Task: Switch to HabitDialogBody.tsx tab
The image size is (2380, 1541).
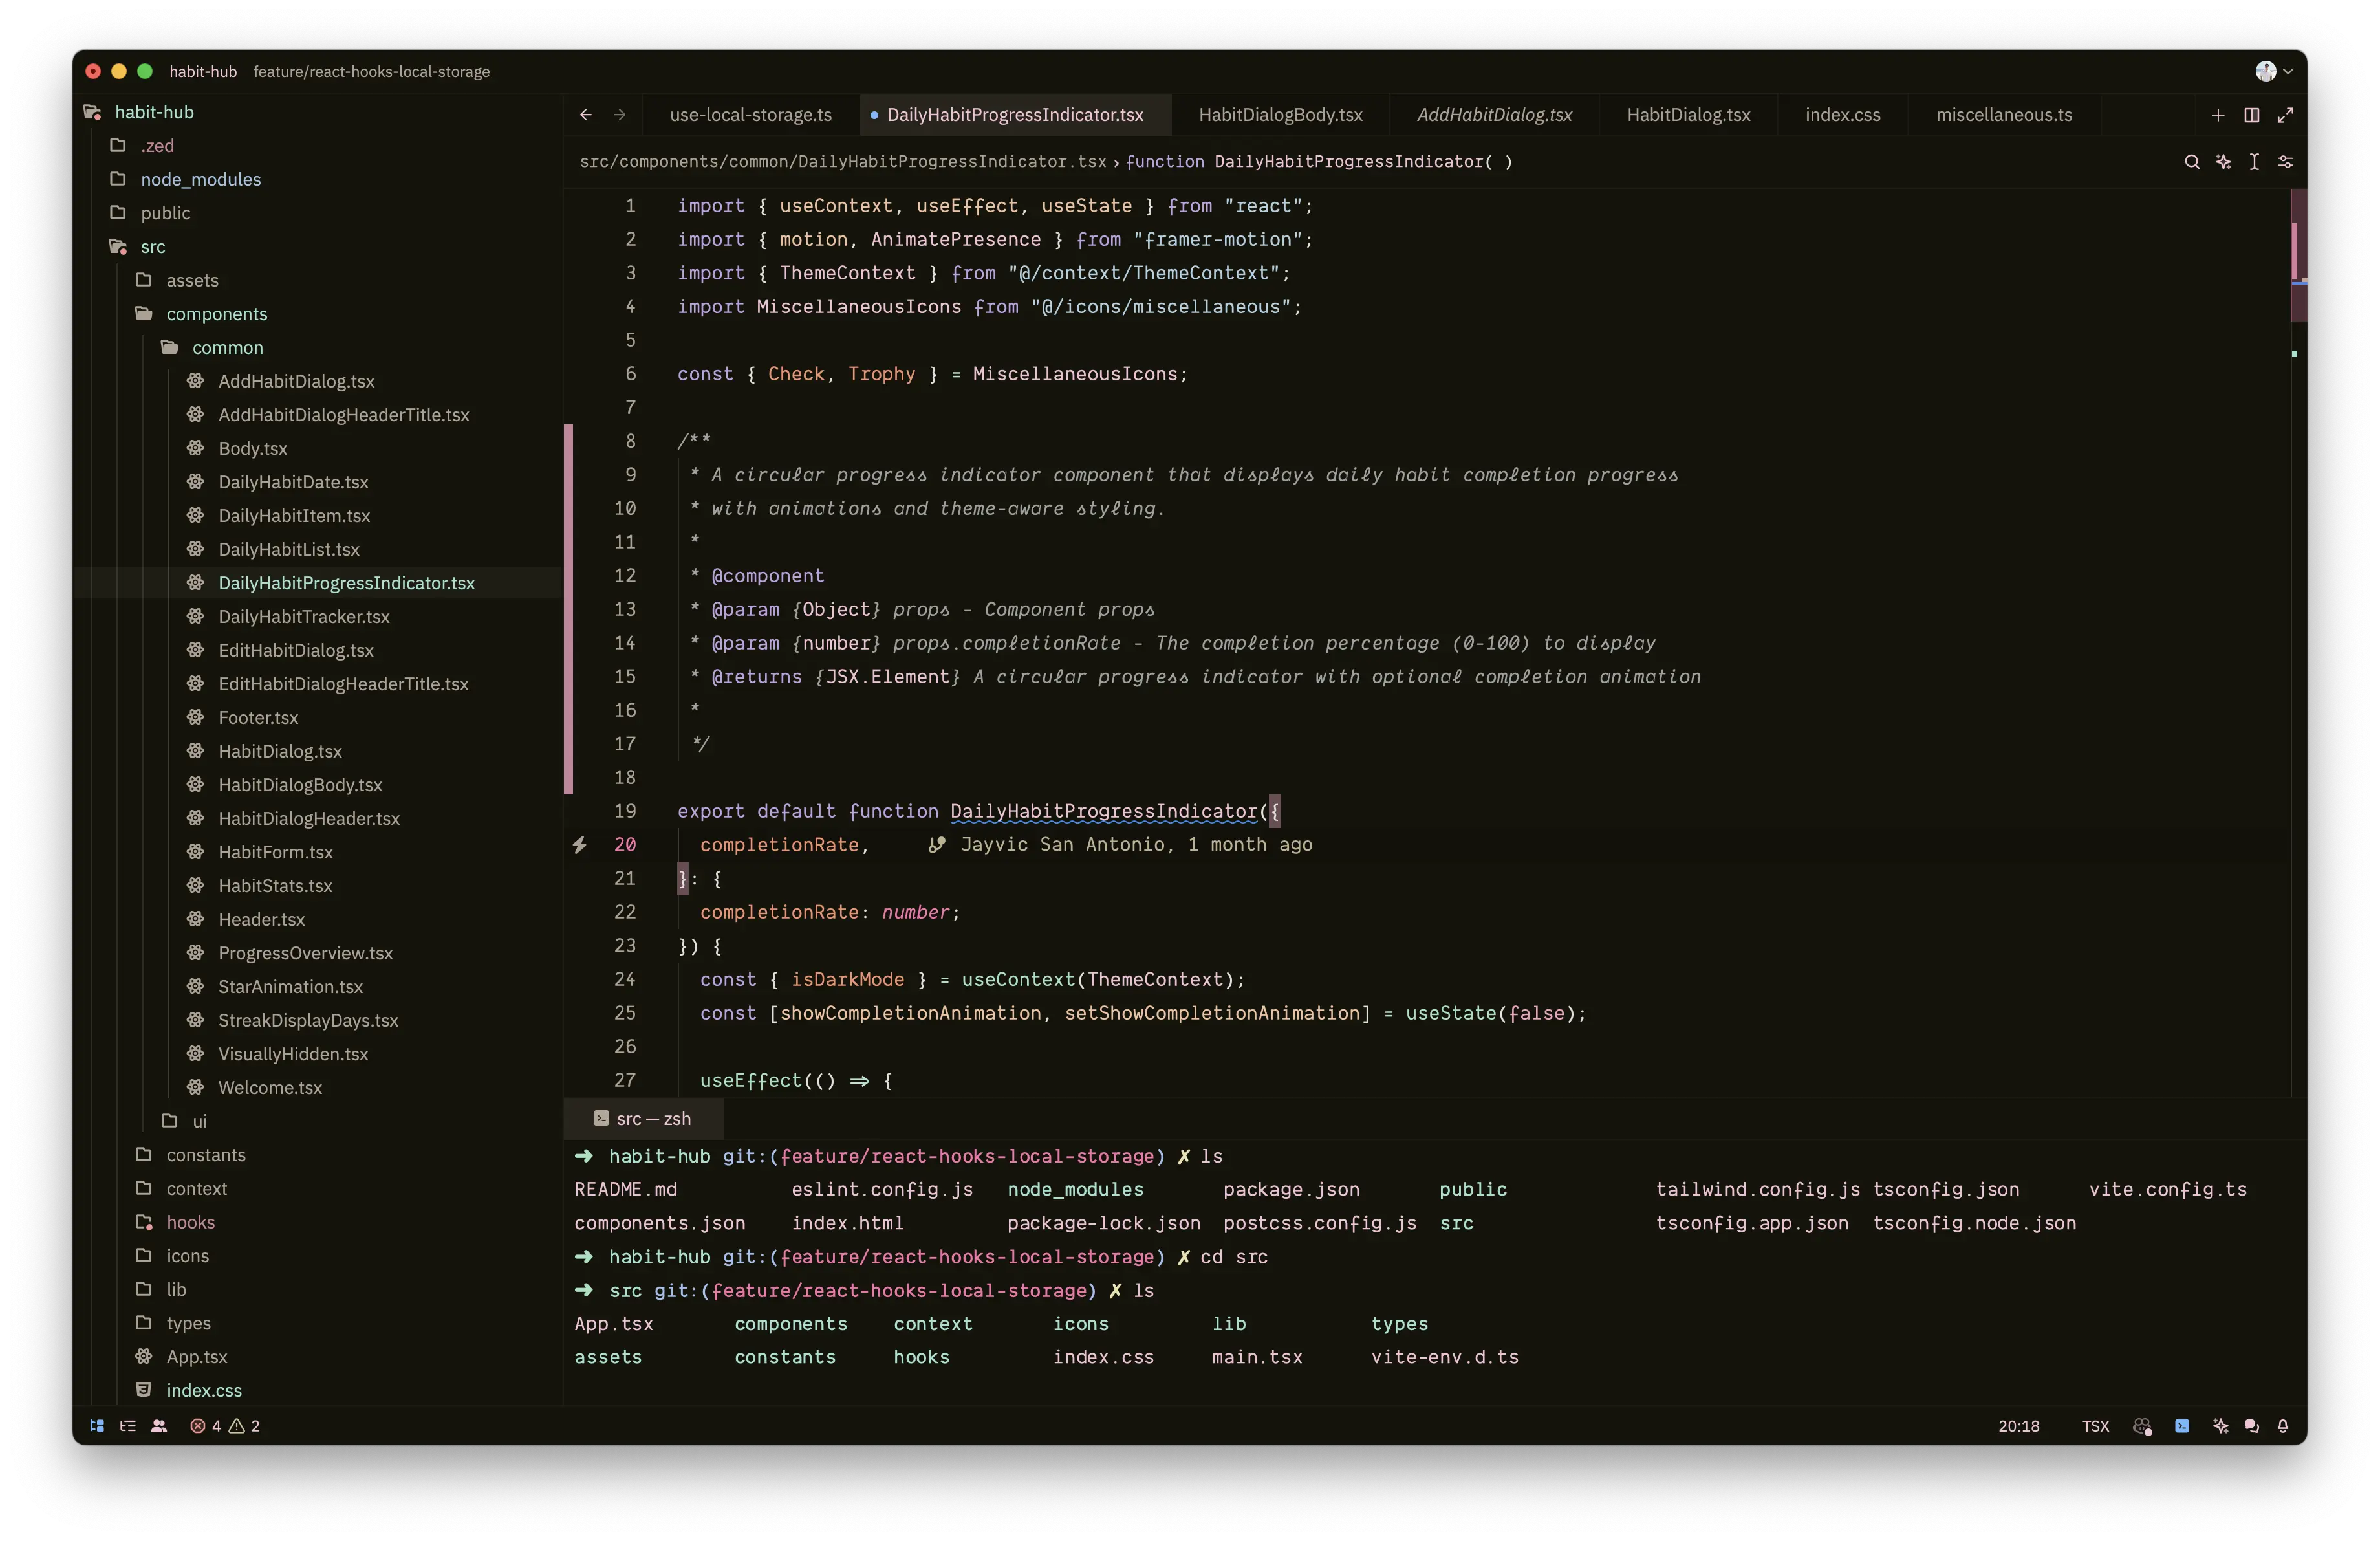Action: (1280, 115)
